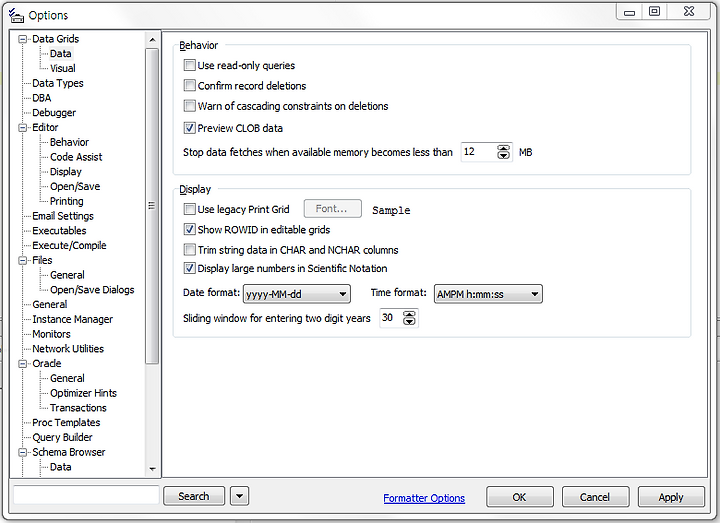Click the tree panel scrollbar thumb
720x523 pixels.
[152, 206]
